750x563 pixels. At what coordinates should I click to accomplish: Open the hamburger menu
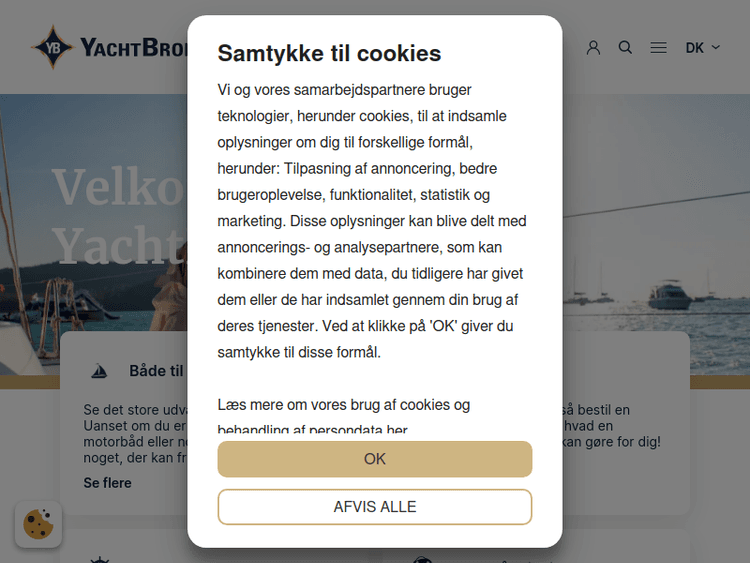point(658,47)
